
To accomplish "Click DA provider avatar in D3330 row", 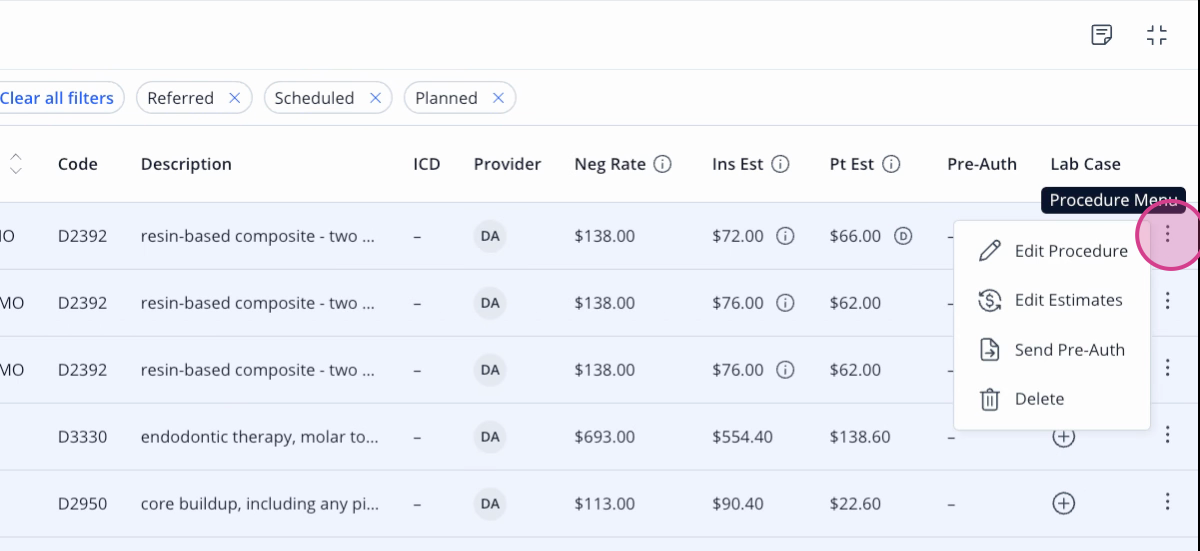I will point(490,437).
